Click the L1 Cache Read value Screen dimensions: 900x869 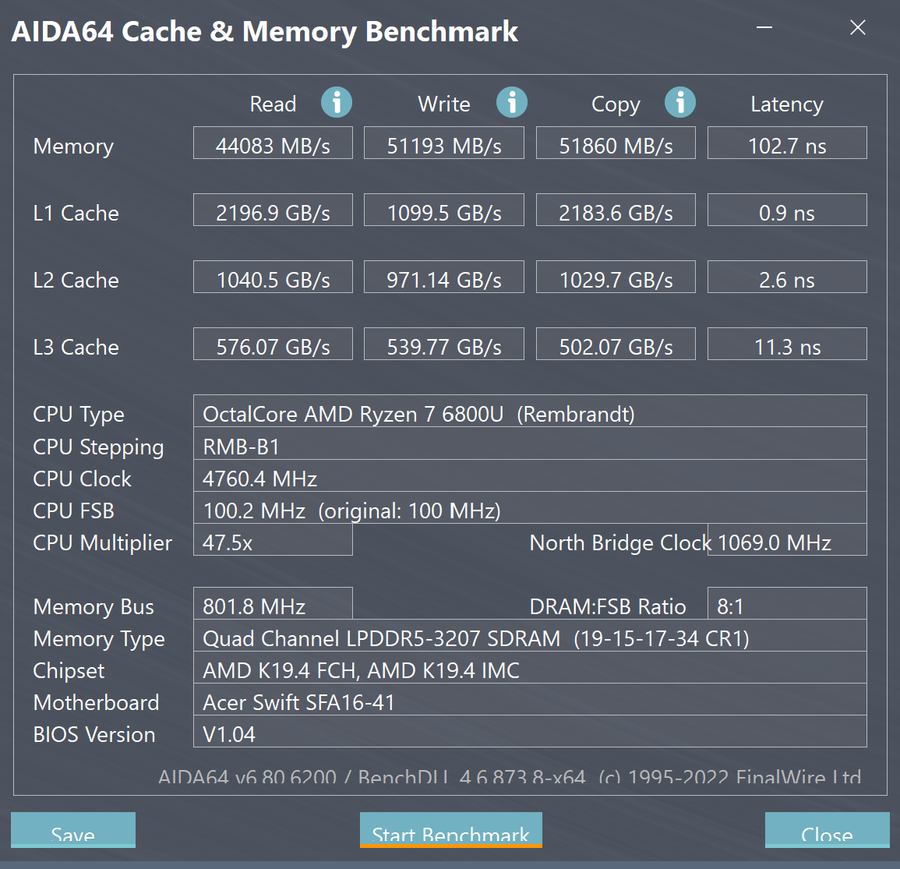click(273, 210)
